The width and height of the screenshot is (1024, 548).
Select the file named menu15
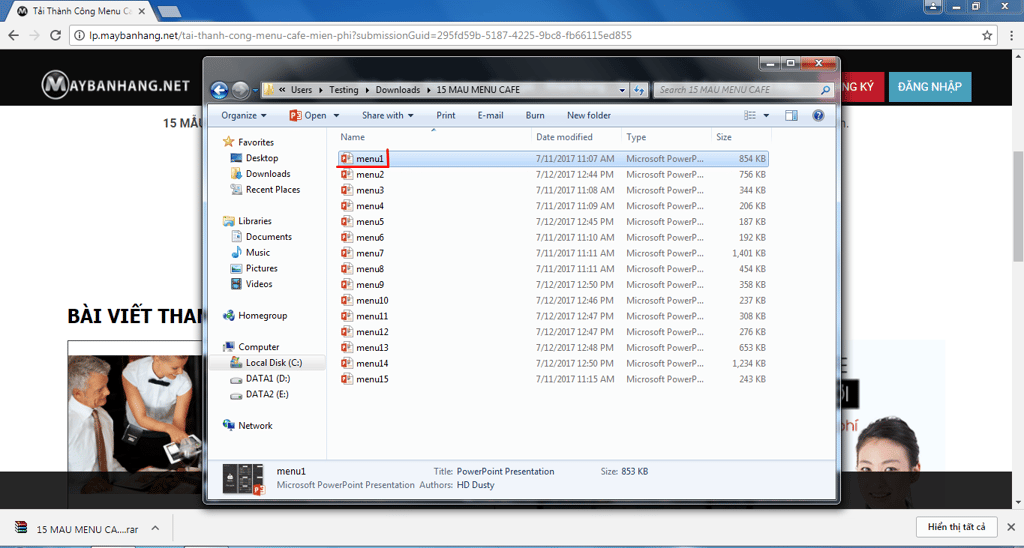pyautogui.click(x=372, y=379)
